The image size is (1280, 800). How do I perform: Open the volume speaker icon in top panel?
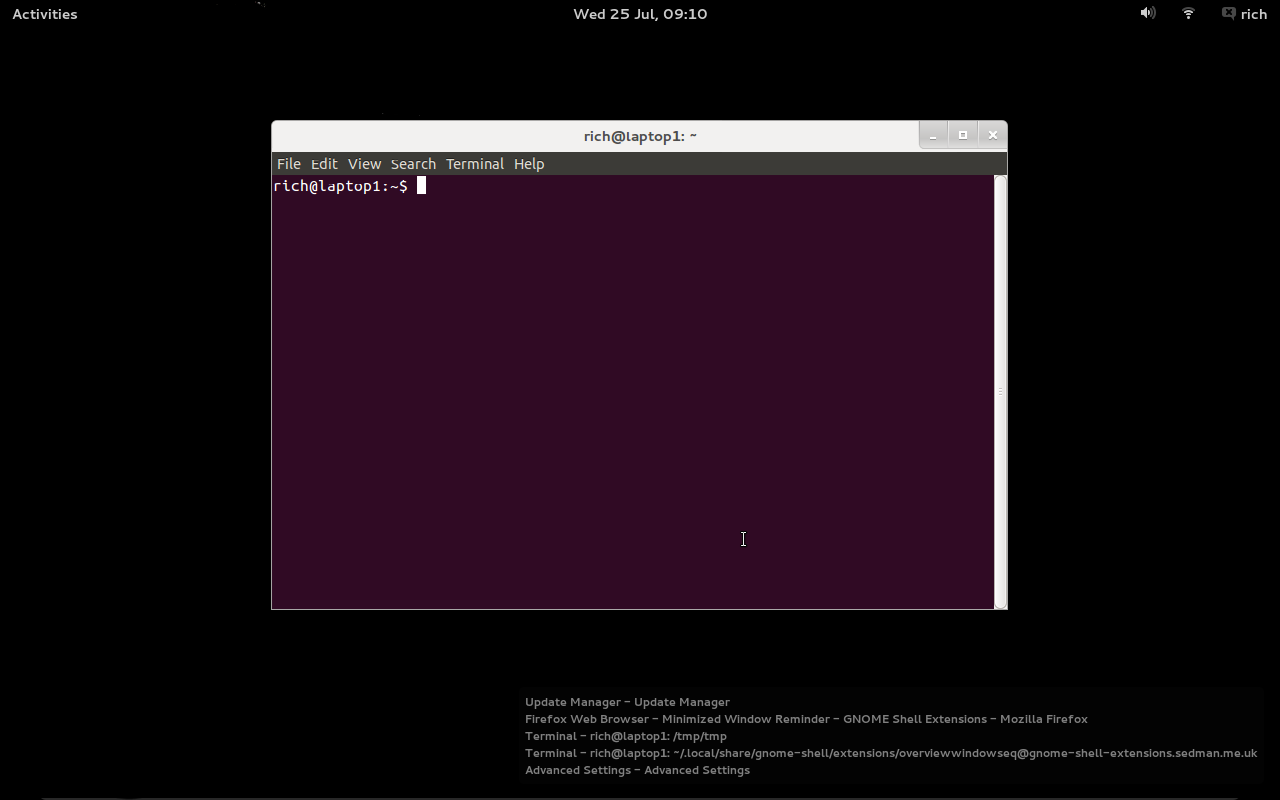point(1148,13)
